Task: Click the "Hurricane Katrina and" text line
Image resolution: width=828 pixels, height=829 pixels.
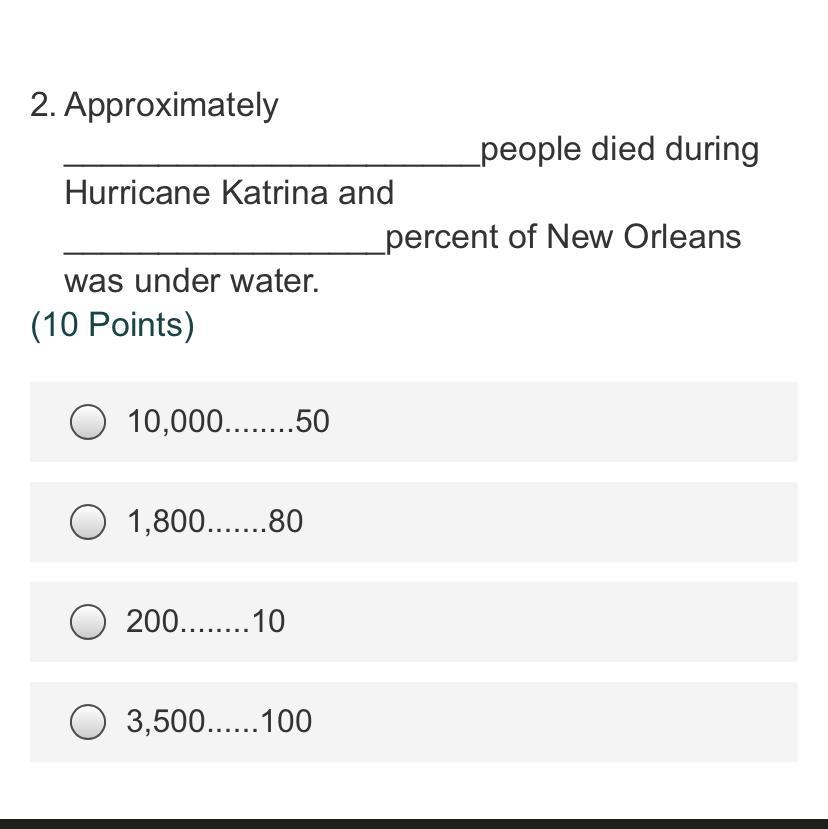Action: pos(229,193)
